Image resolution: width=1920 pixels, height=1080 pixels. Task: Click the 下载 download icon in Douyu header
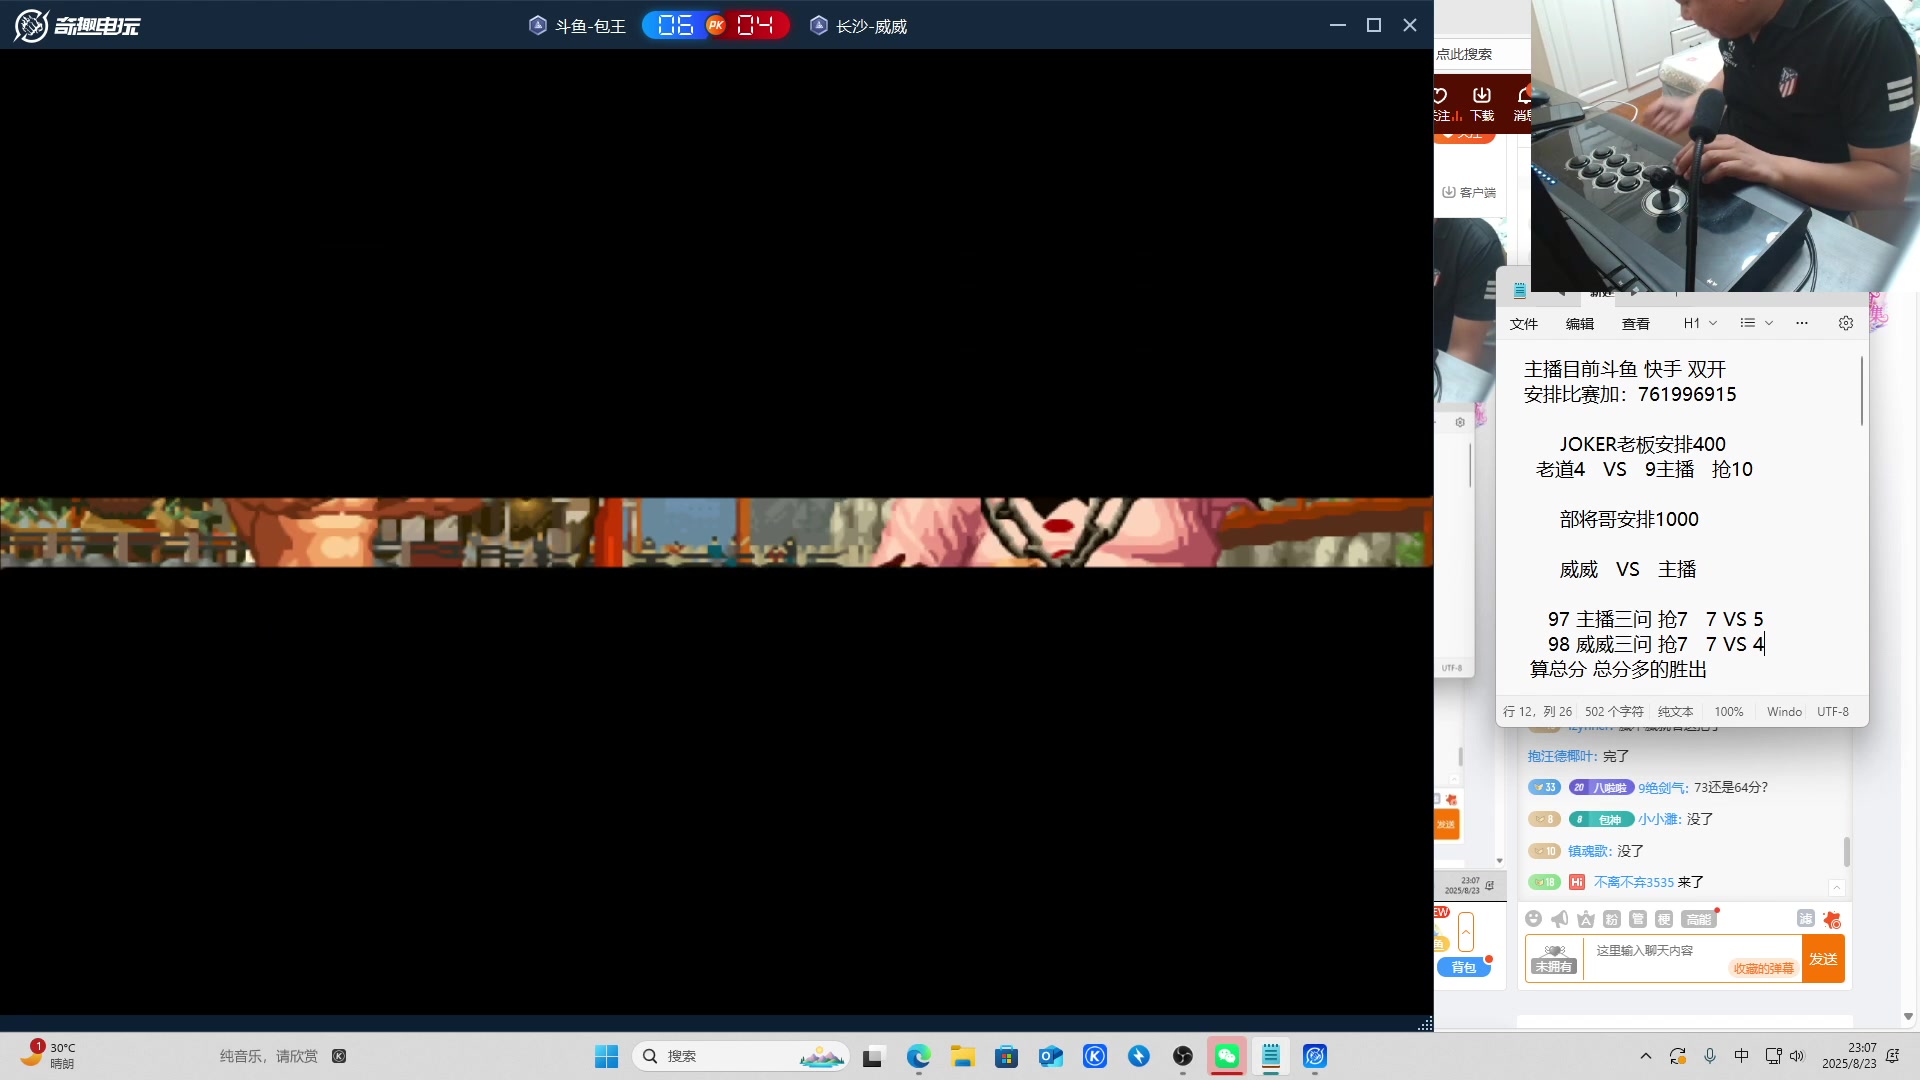click(1482, 103)
